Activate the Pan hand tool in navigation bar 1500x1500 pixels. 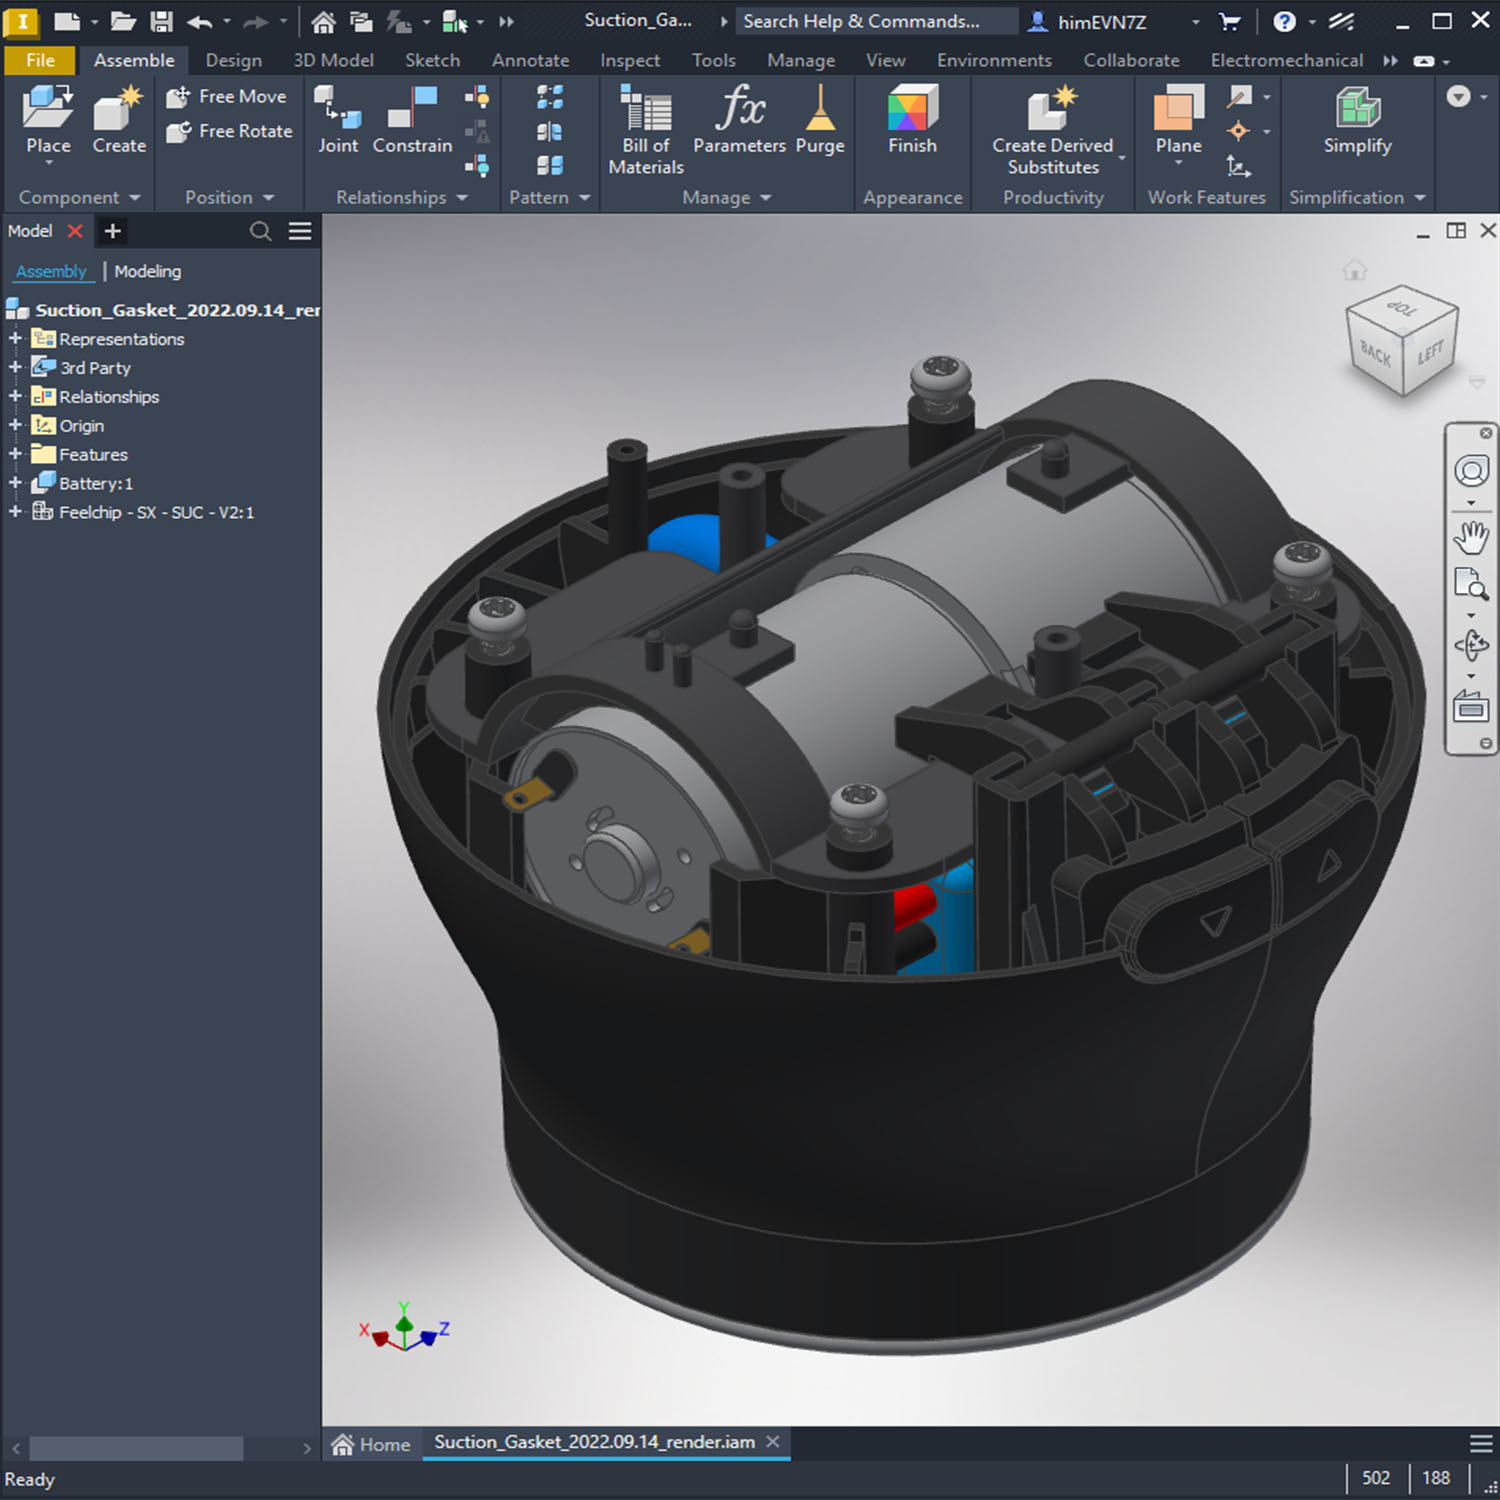1471,537
